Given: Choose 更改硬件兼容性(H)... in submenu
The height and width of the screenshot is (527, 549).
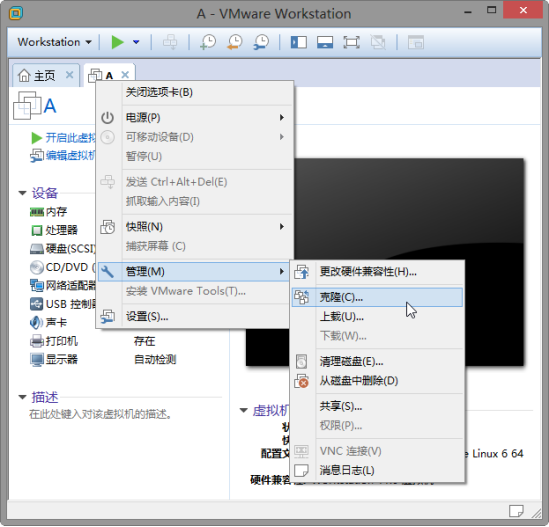Looking at the screenshot, I should pyautogui.click(x=377, y=272).
